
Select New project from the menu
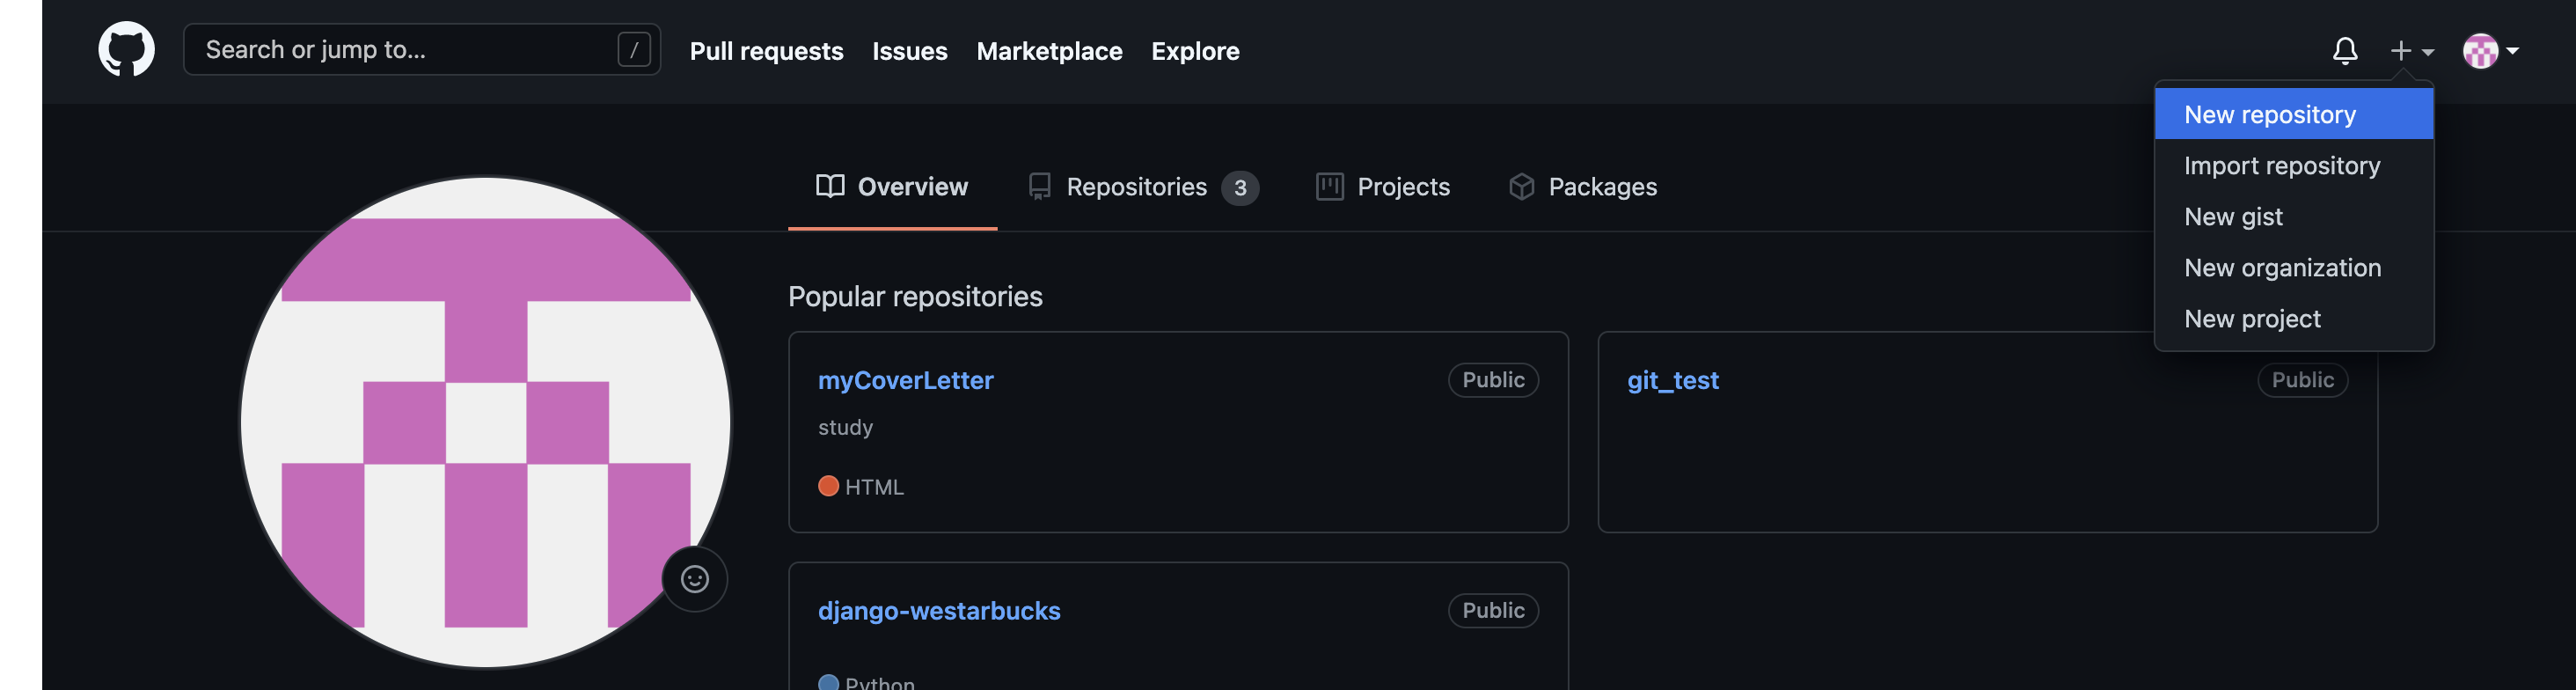pos(2252,318)
